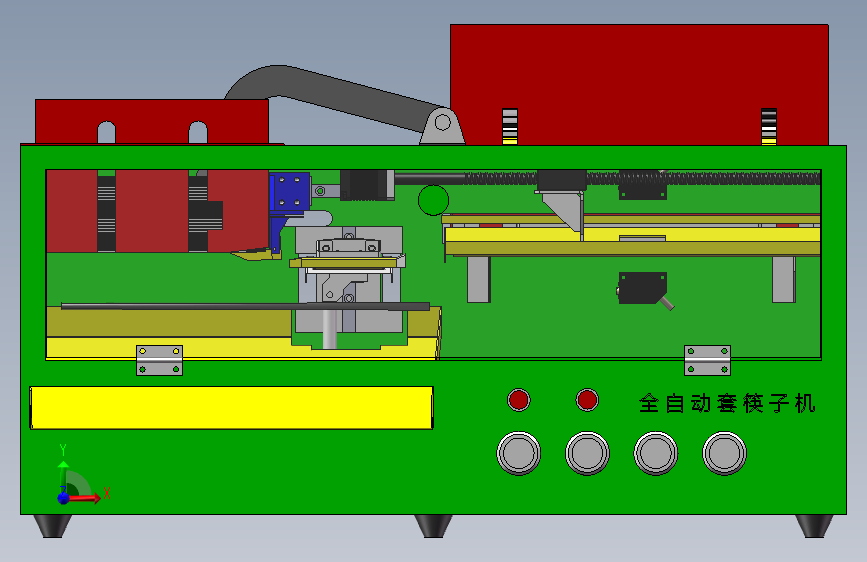Select the third gray round push button

coord(656,453)
